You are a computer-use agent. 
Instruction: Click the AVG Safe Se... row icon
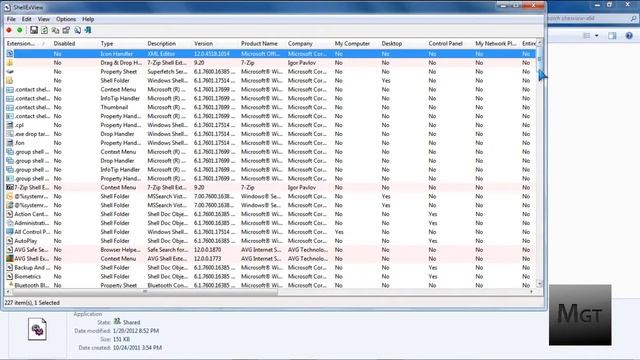pos(10,250)
